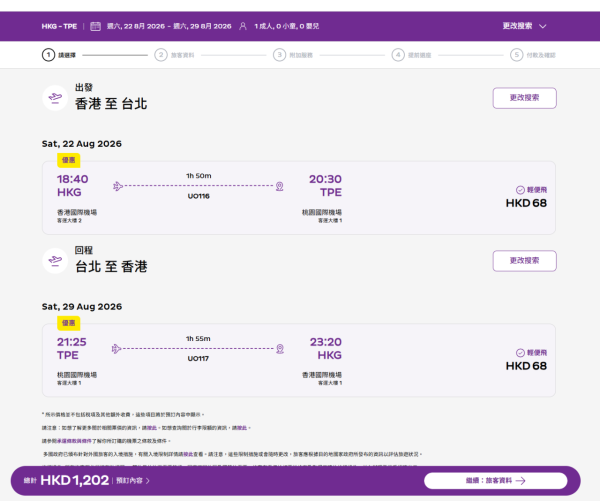
Task: Click the yellow promo tag on UO117 card
Action: 68,323
